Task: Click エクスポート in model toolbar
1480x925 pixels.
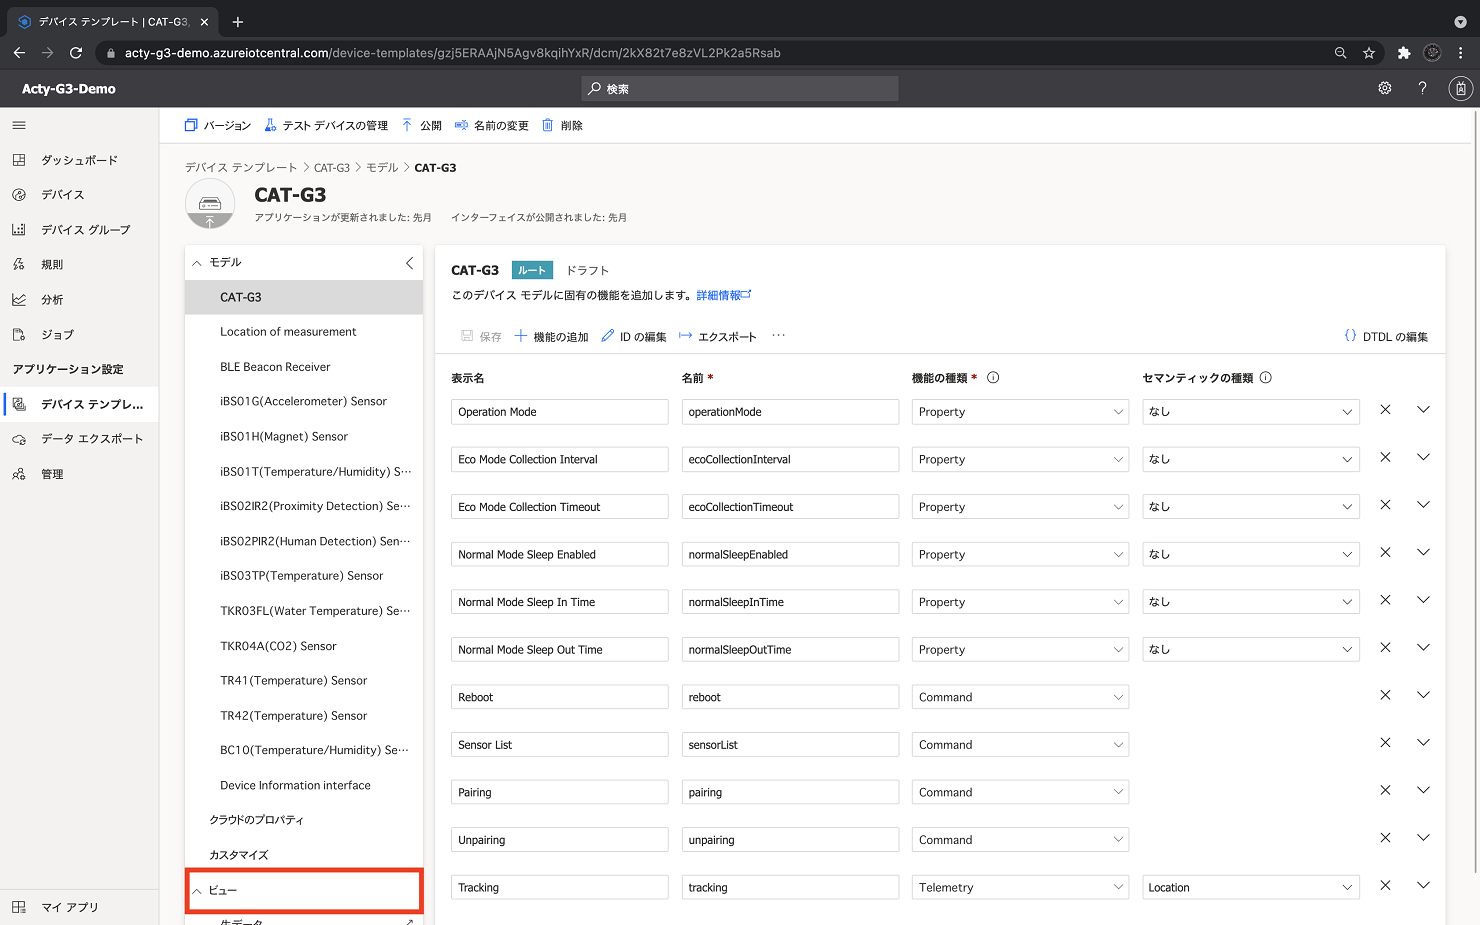Action: [x=717, y=337]
